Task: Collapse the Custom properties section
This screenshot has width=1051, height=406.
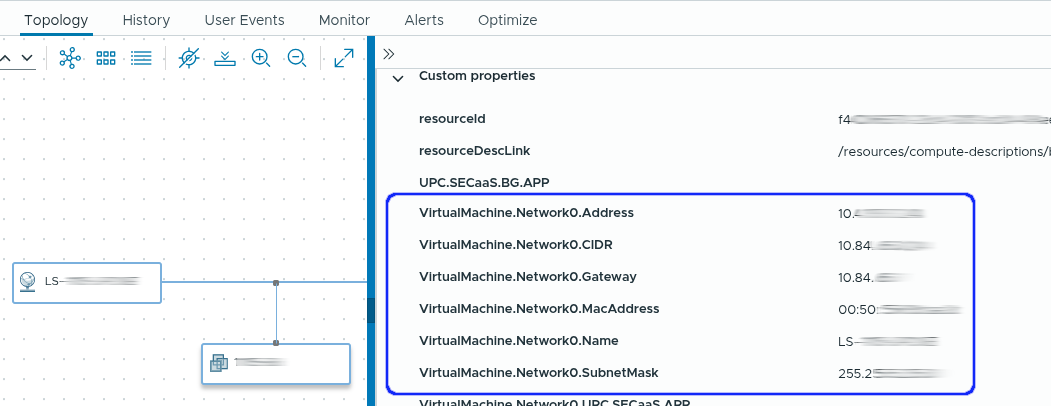Action: tap(398, 77)
